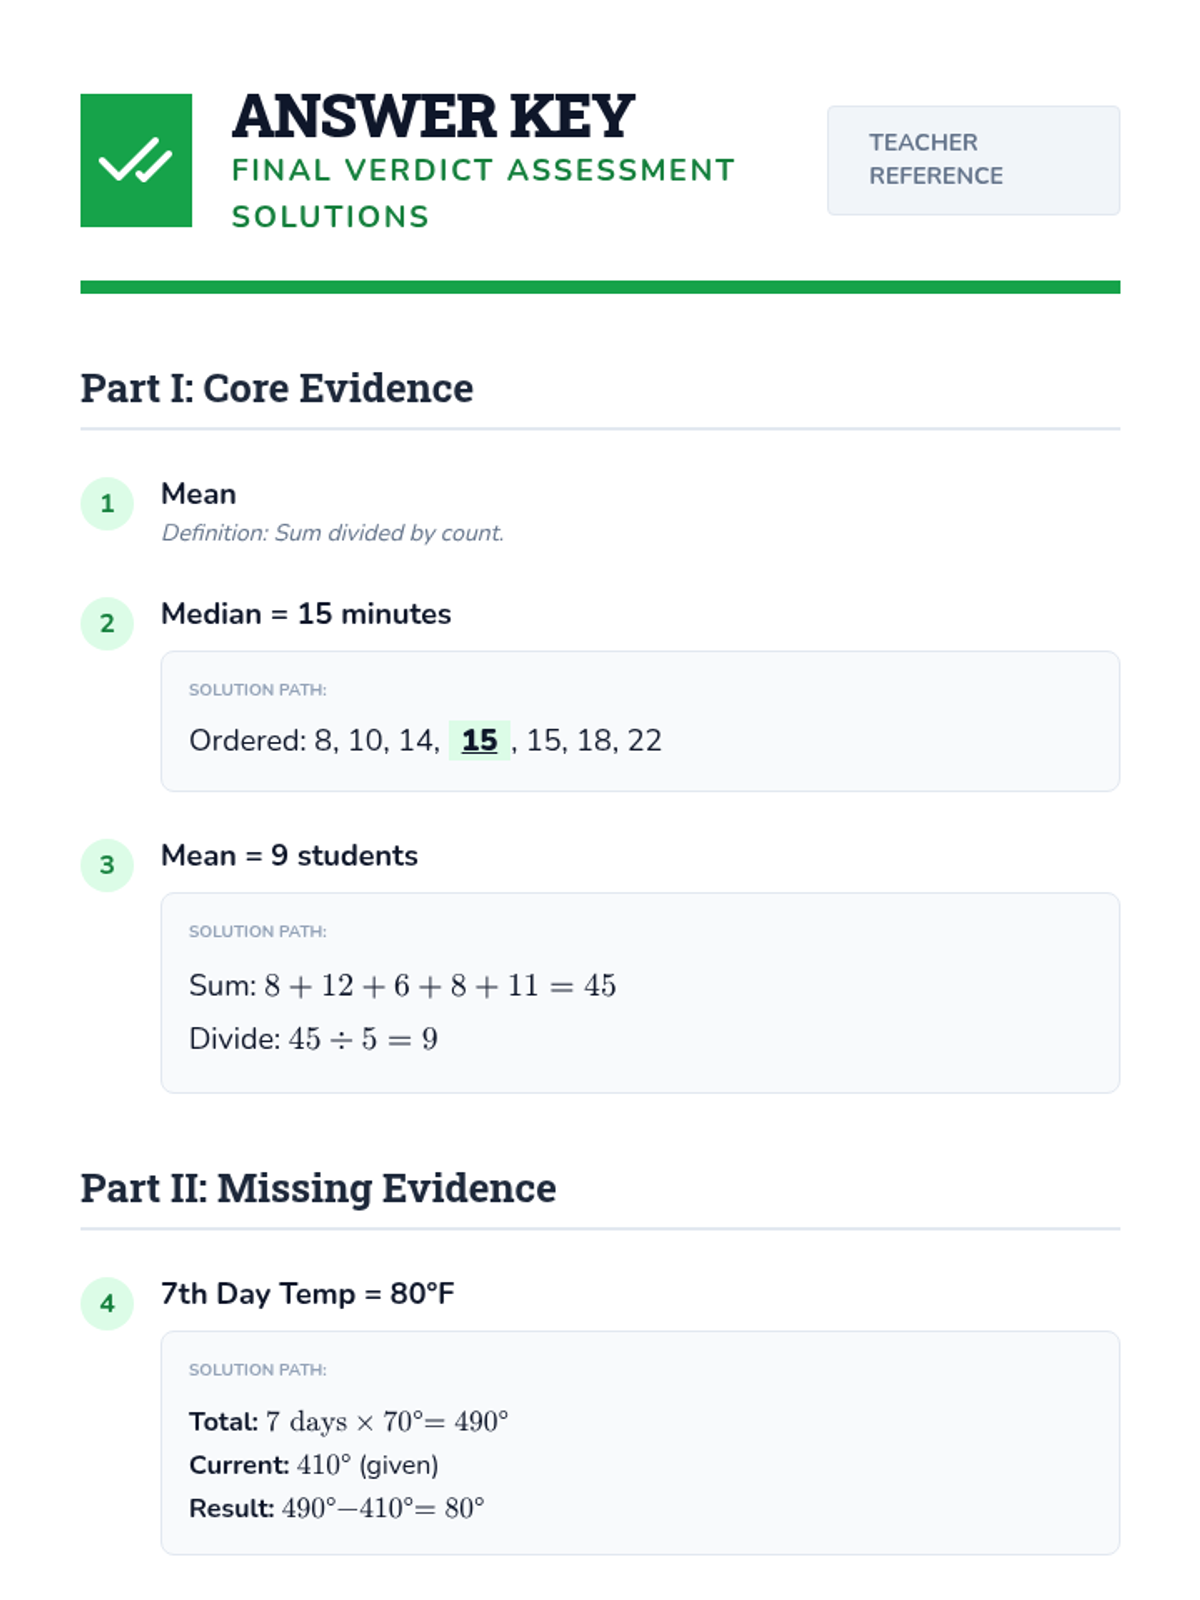This screenshot has height=1600, width=1200.
Task: Click the green horizontal divider bar
Action: 600,287
